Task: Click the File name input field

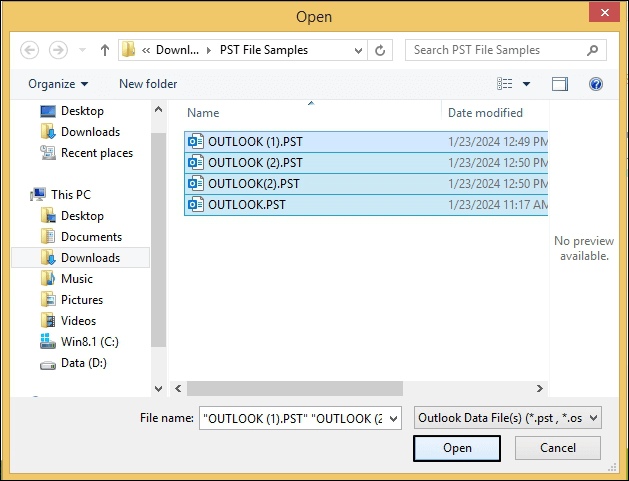Action: (x=293, y=418)
